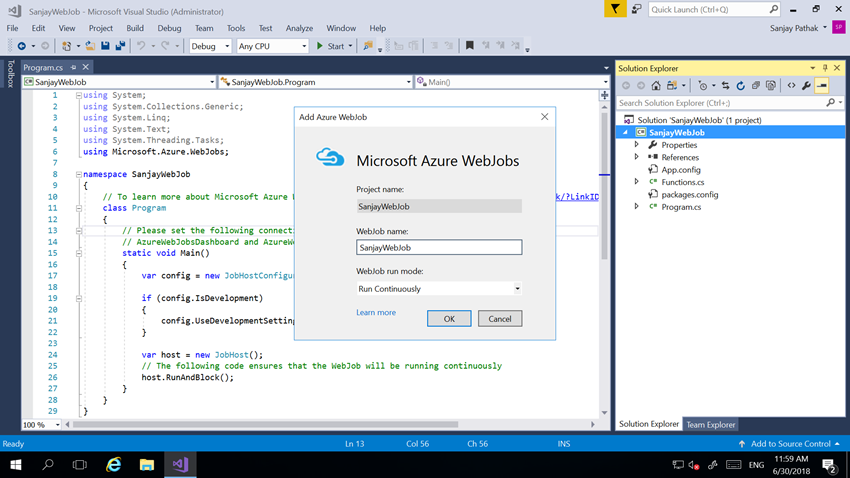
Task: Open the Build menu
Action: (x=135, y=28)
